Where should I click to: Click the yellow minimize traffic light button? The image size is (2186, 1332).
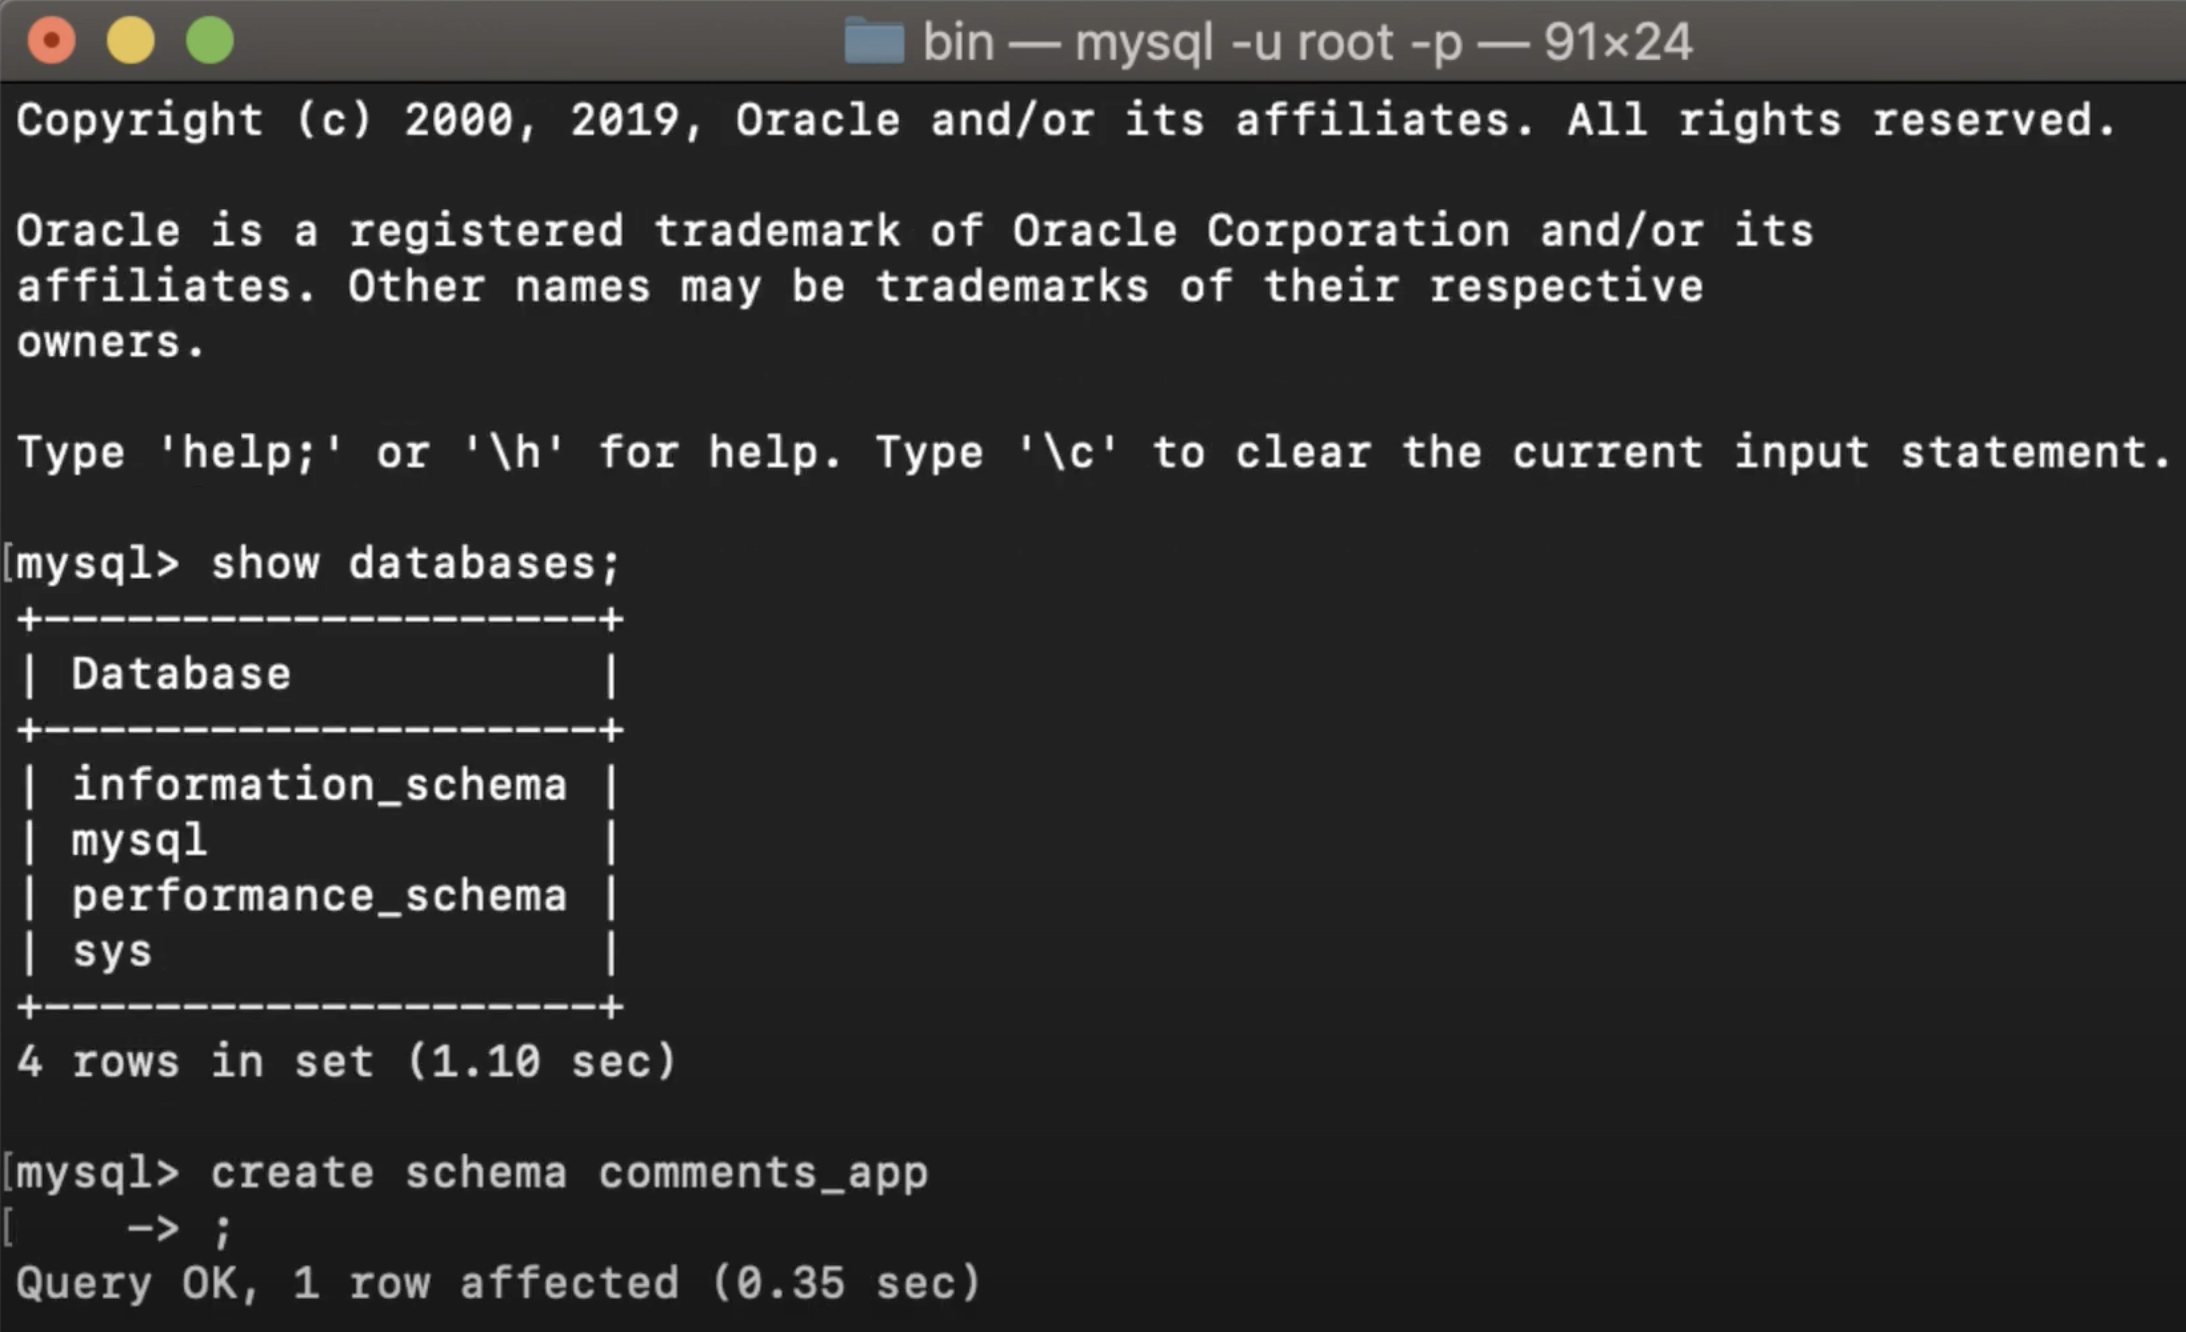(131, 40)
